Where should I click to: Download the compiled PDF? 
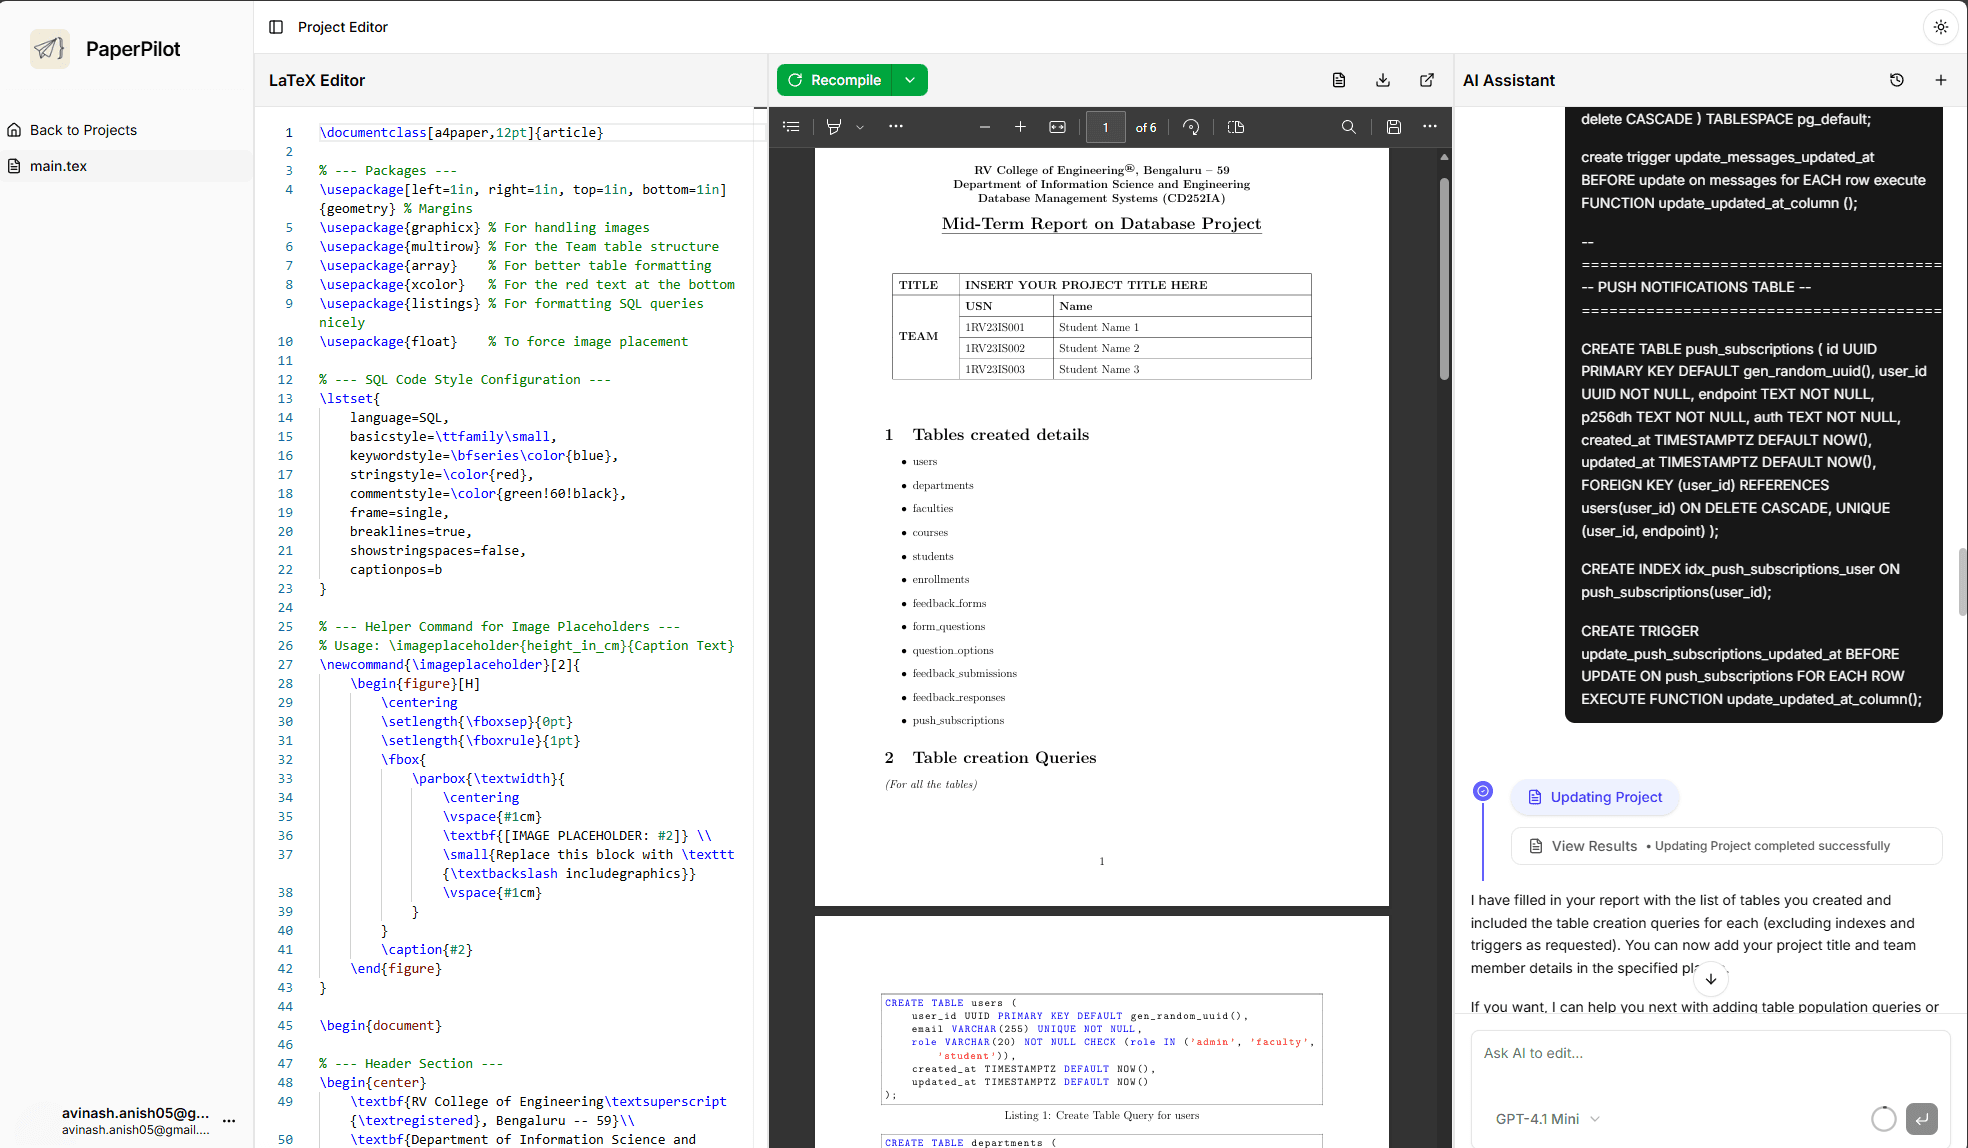(1383, 80)
